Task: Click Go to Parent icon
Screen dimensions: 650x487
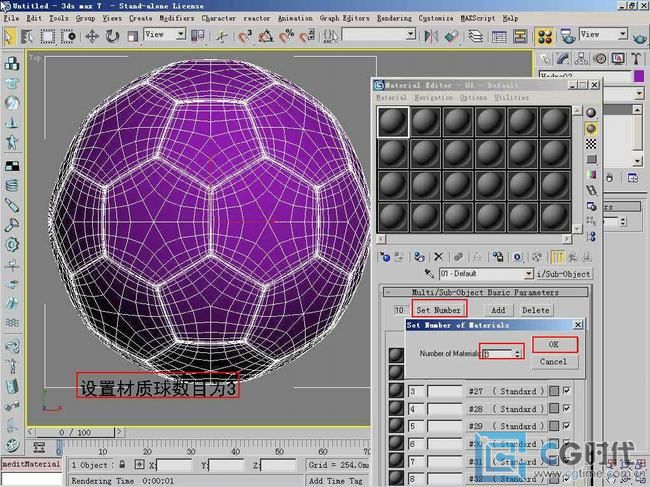Action: 573,257
